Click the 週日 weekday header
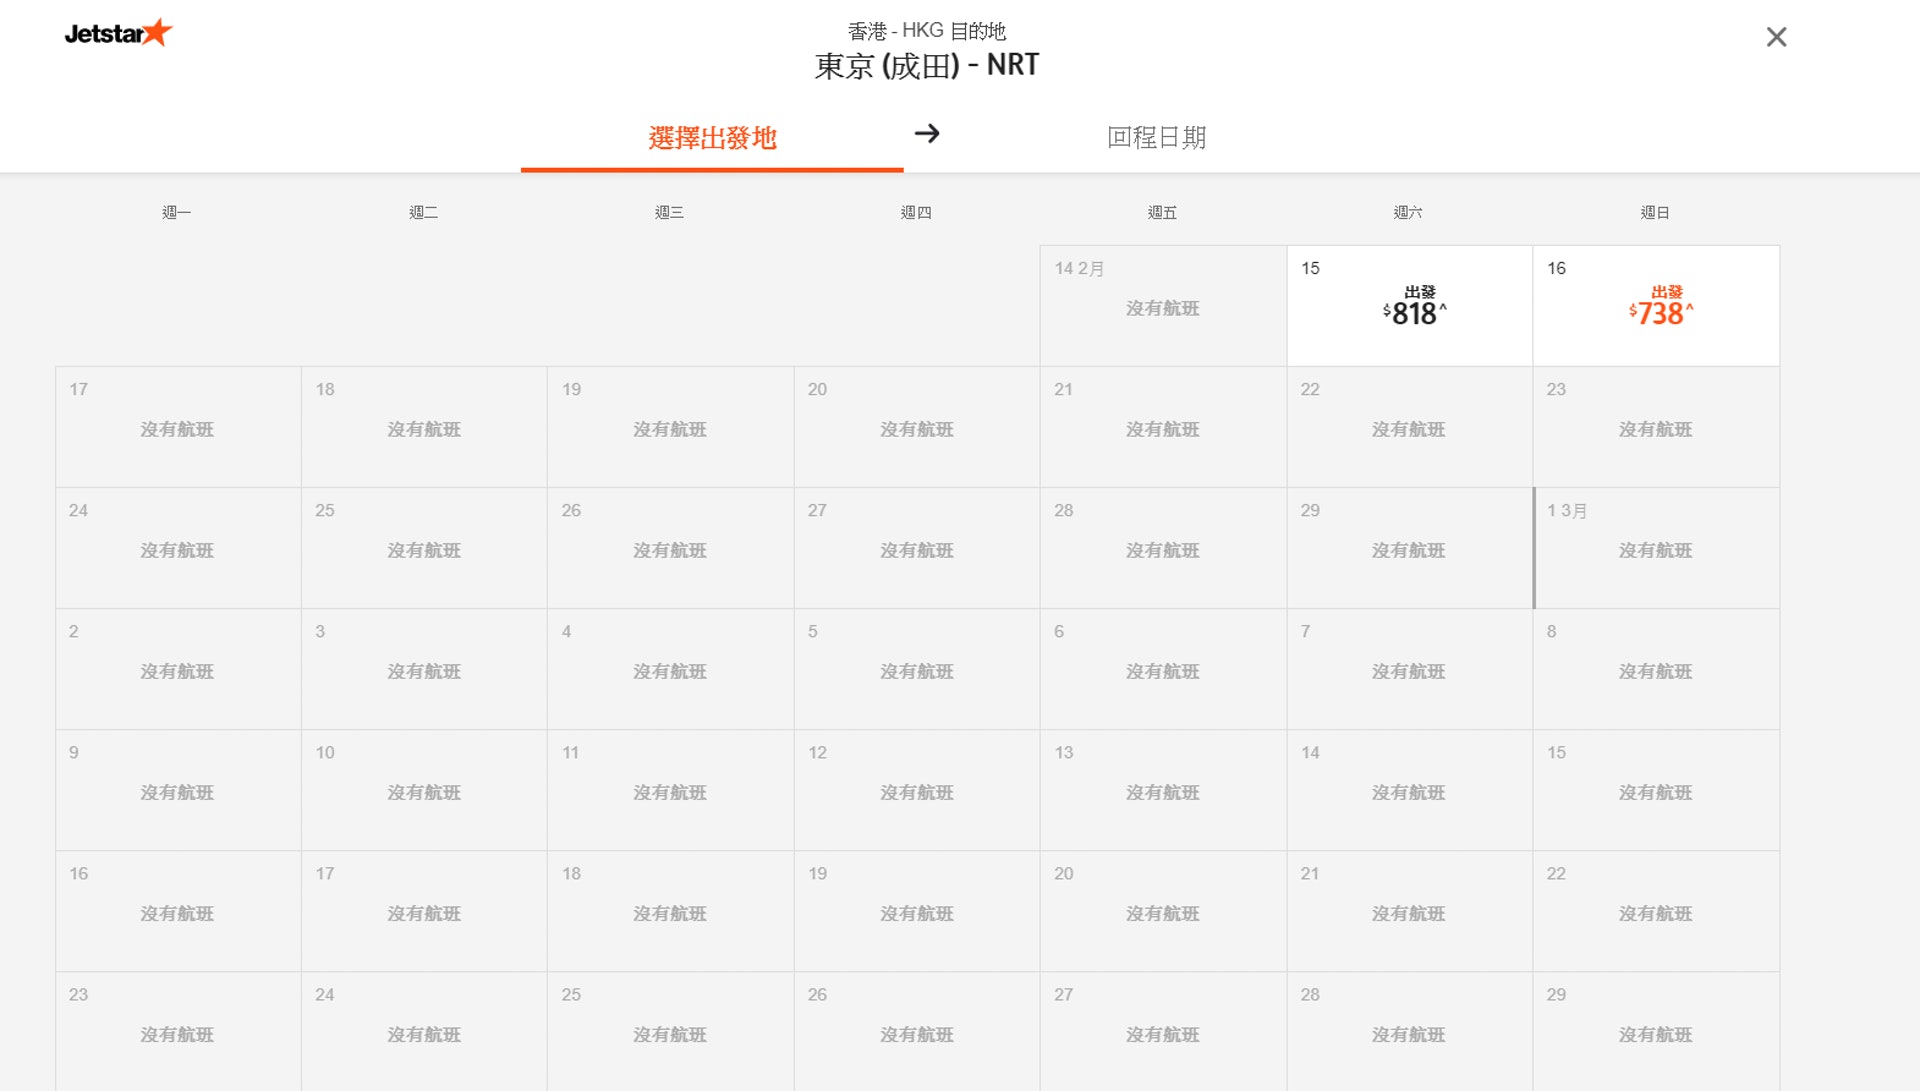 pos(1655,212)
